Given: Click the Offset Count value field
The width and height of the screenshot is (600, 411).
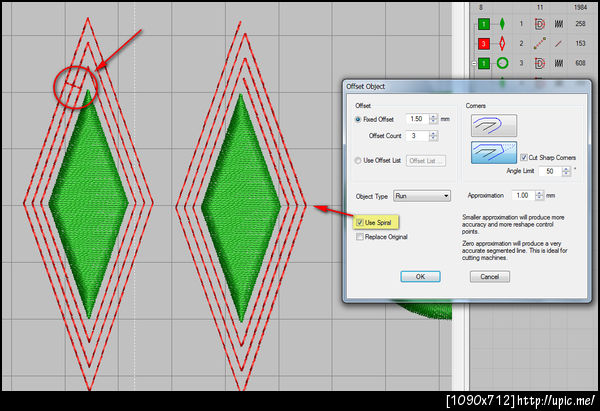Looking at the screenshot, I should [418, 136].
